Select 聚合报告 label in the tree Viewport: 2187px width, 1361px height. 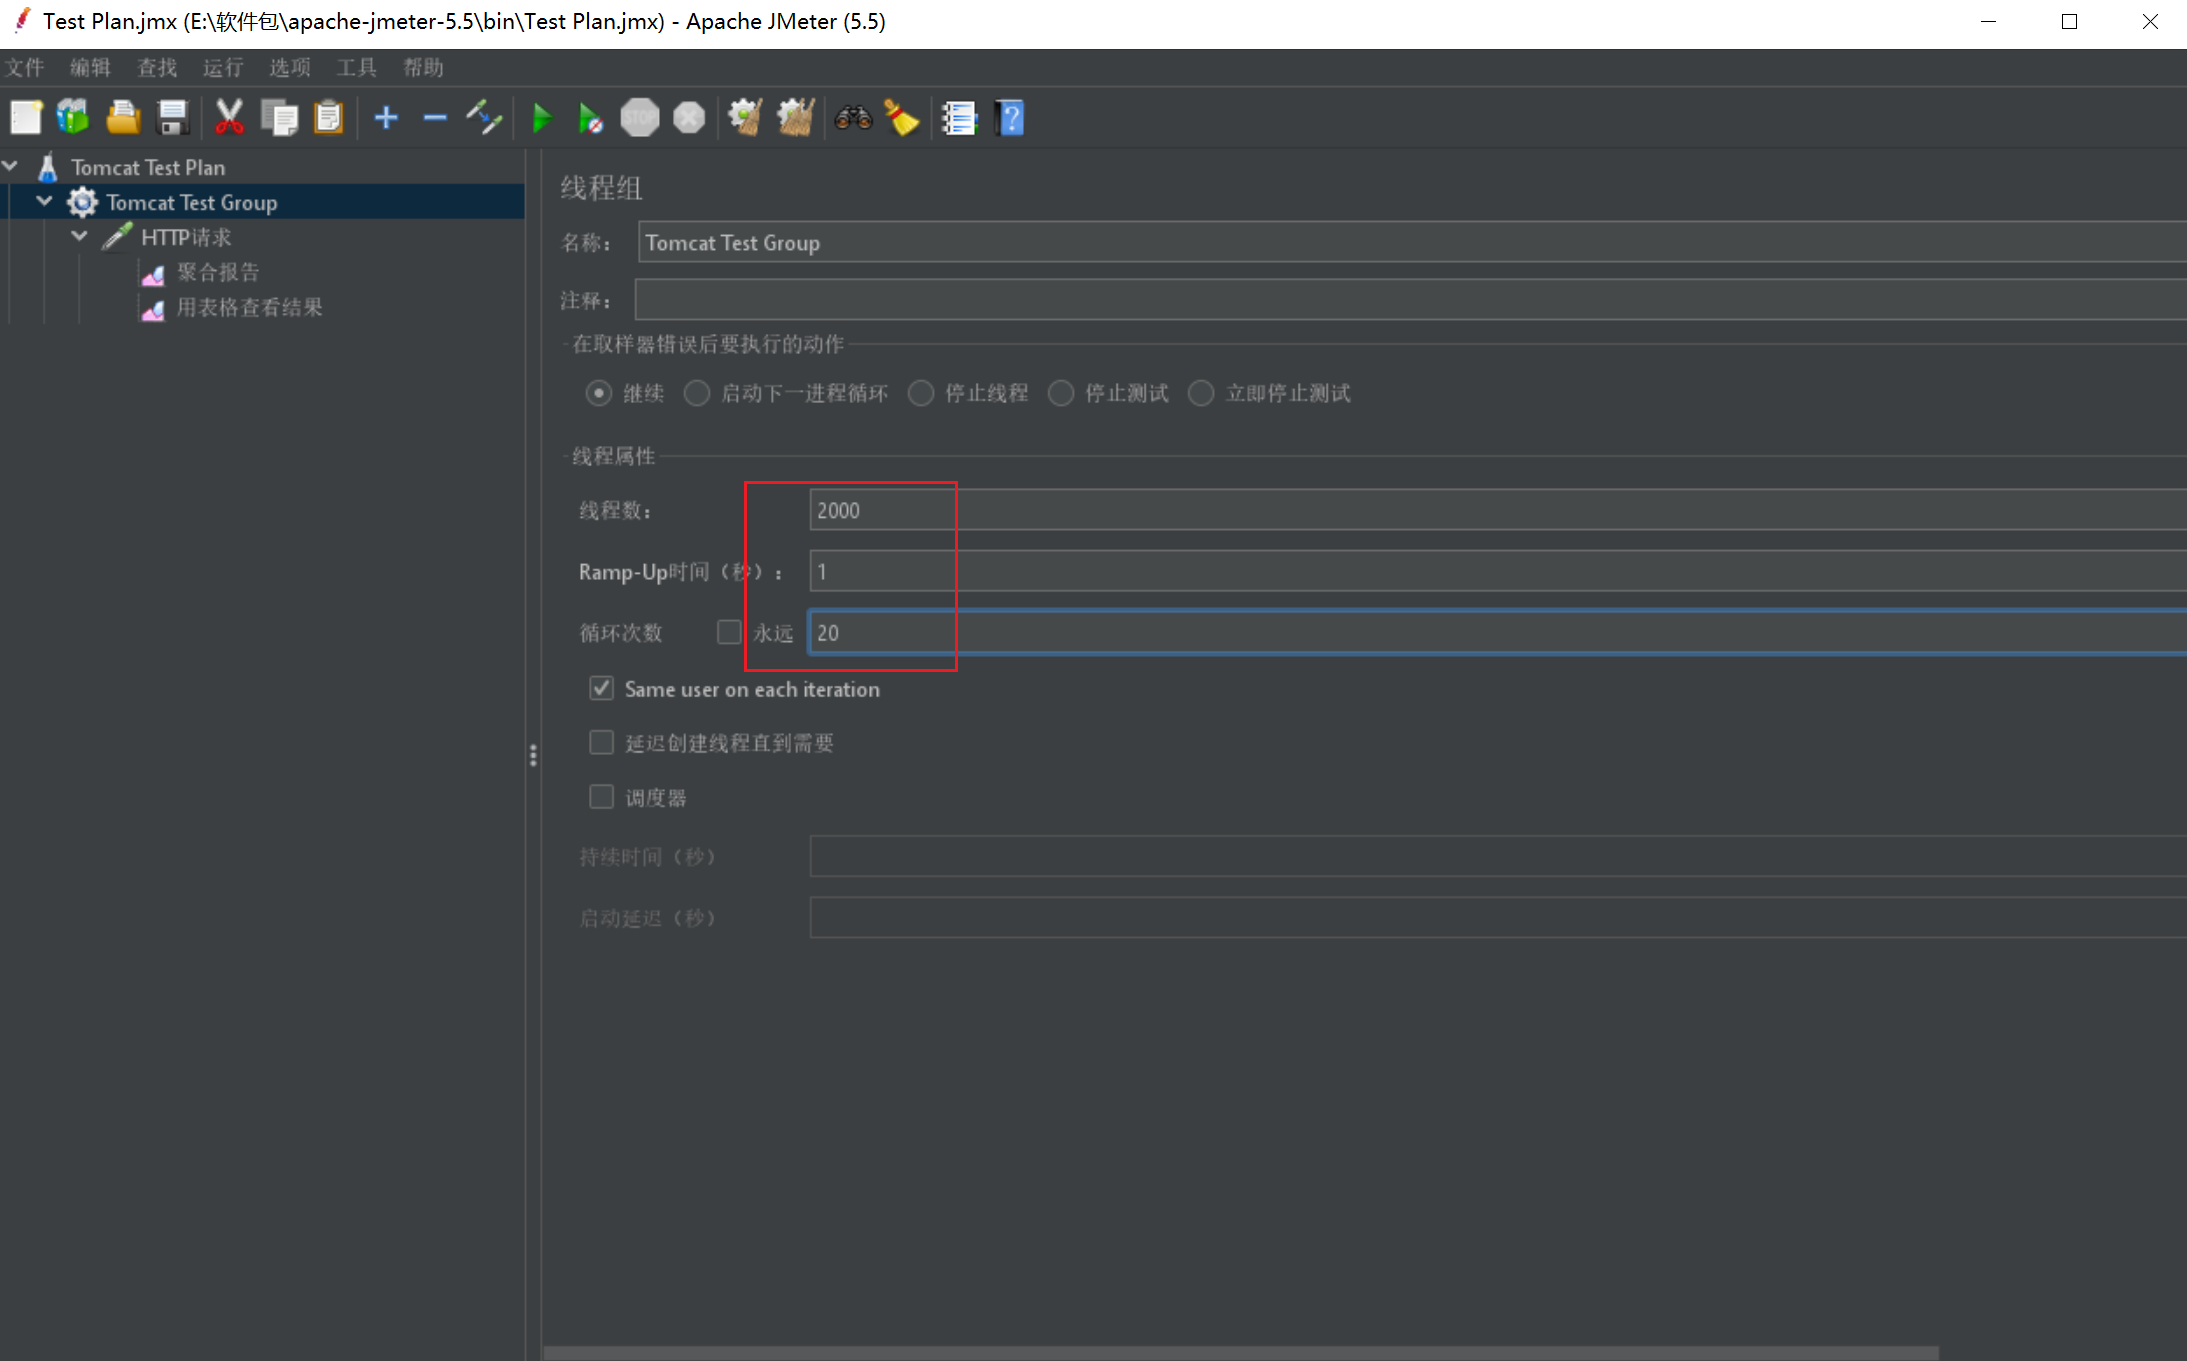(219, 272)
